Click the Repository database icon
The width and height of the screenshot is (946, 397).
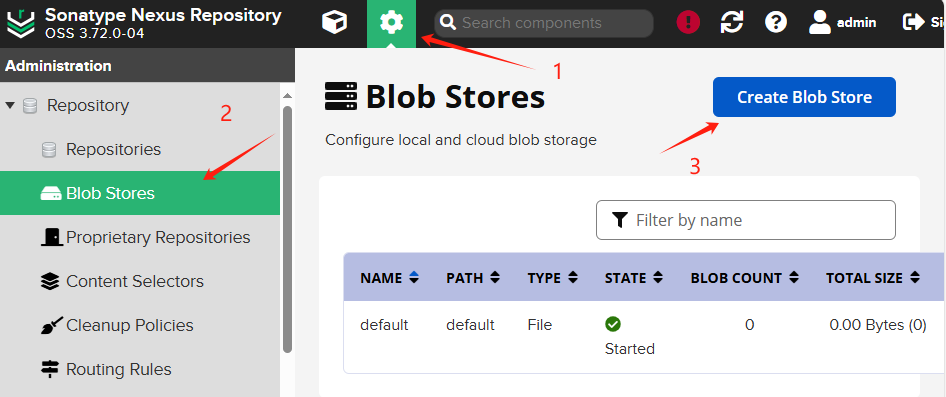(30, 106)
